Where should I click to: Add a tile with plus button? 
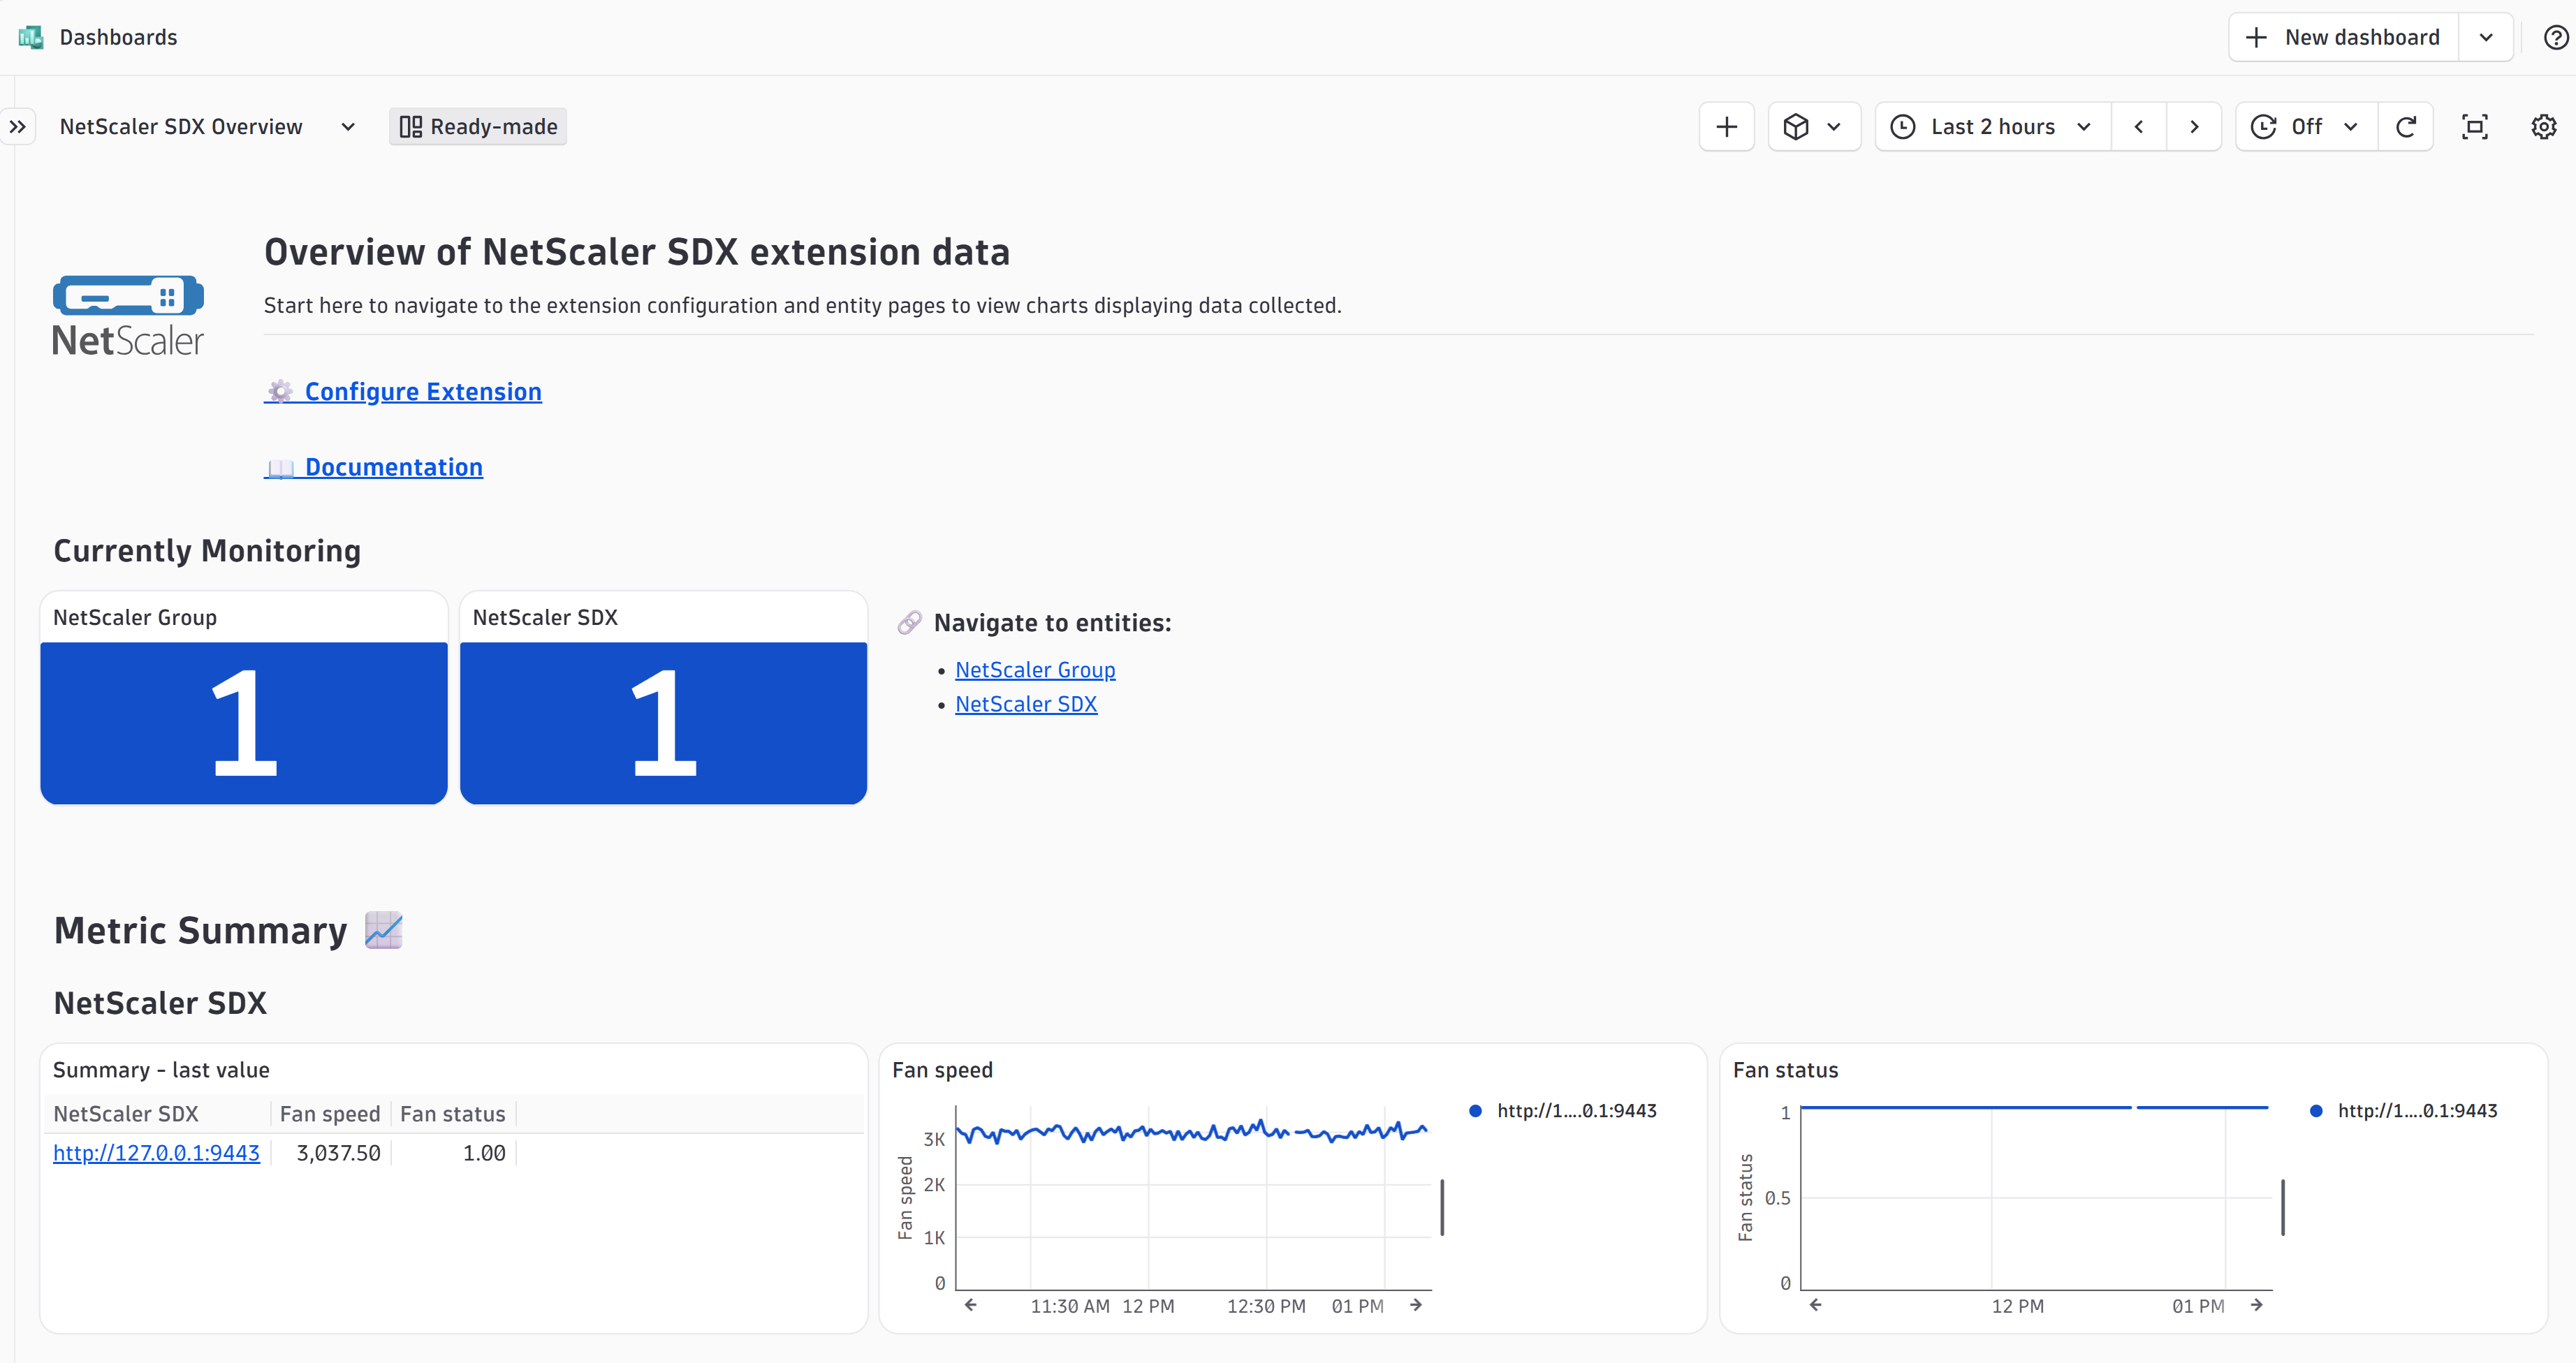click(1726, 127)
